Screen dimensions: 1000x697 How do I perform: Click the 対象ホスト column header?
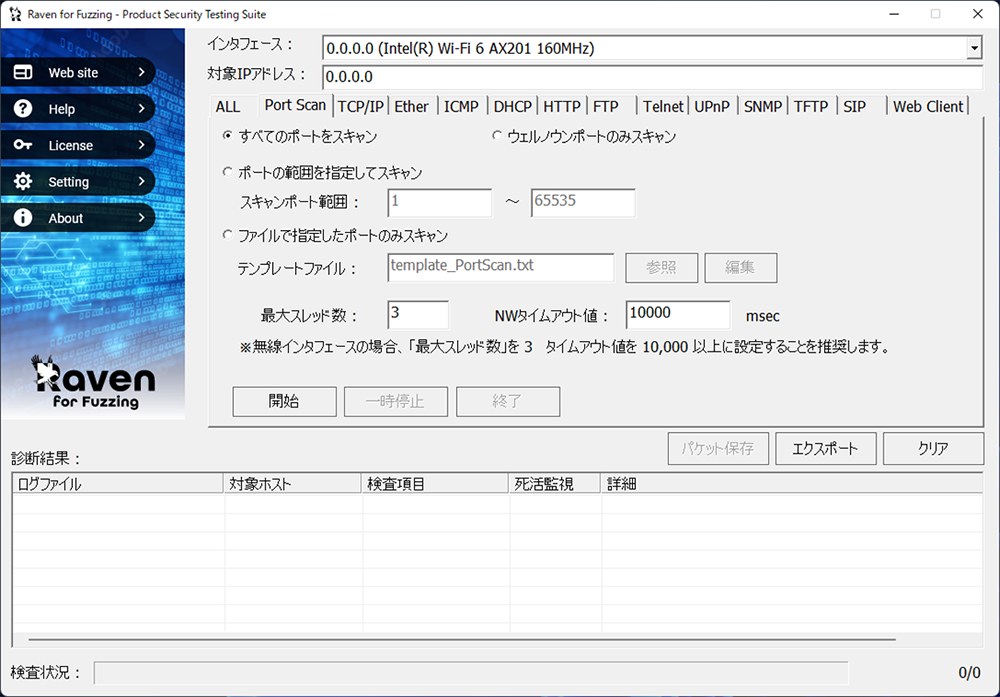click(x=293, y=484)
